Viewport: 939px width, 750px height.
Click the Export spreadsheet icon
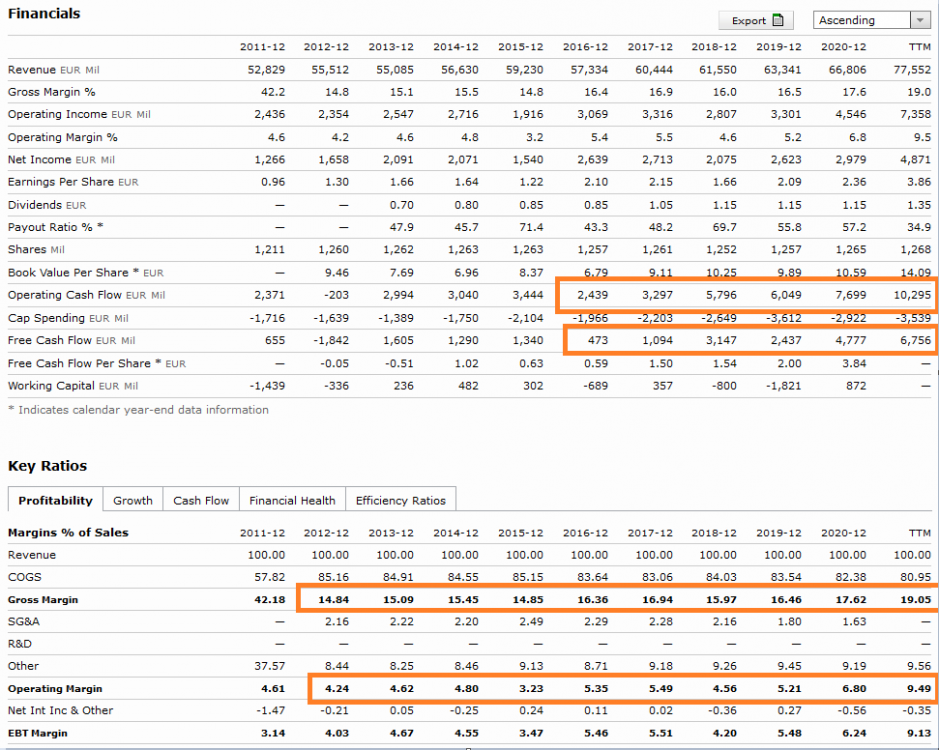780,21
